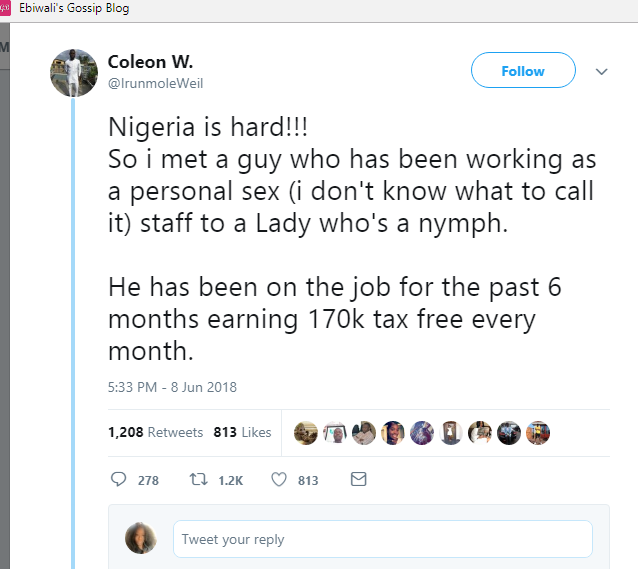Click the reply speech bubble icon
The image size is (638, 569).
coord(117,480)
